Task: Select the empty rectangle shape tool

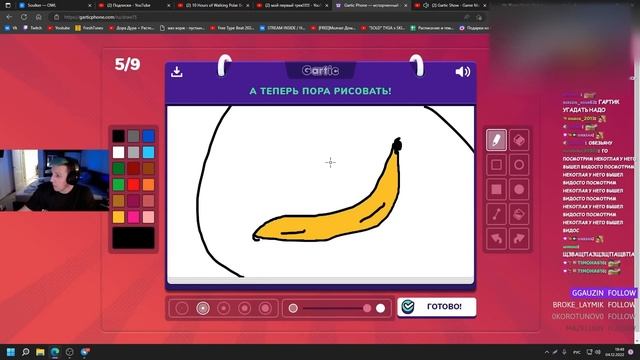Action: (x=496, y=164)
